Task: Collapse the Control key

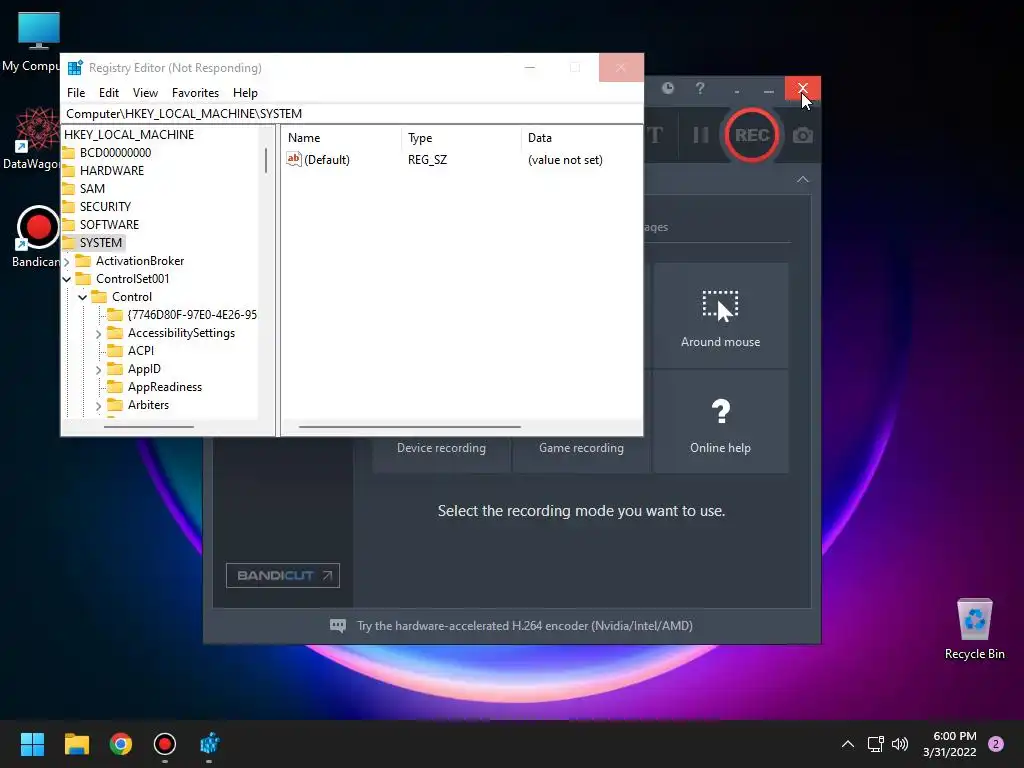Action: tap(83, 297)
